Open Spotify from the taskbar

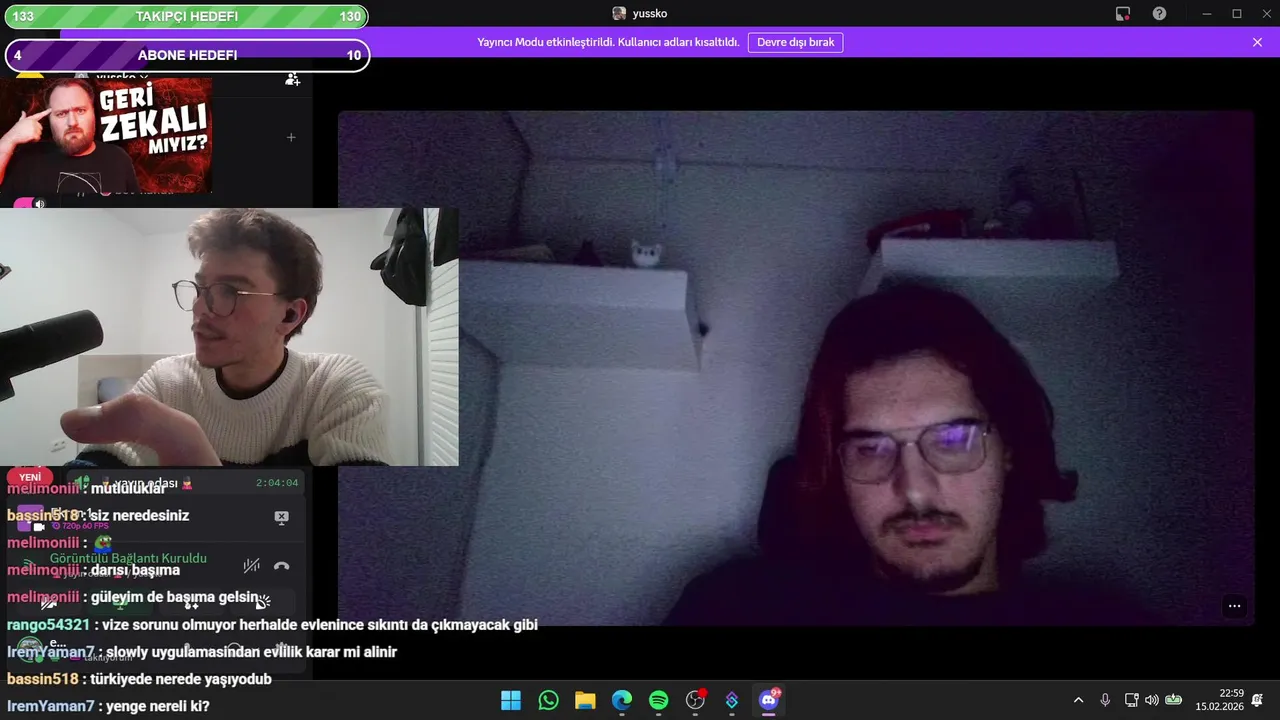[x=658, y=700]
